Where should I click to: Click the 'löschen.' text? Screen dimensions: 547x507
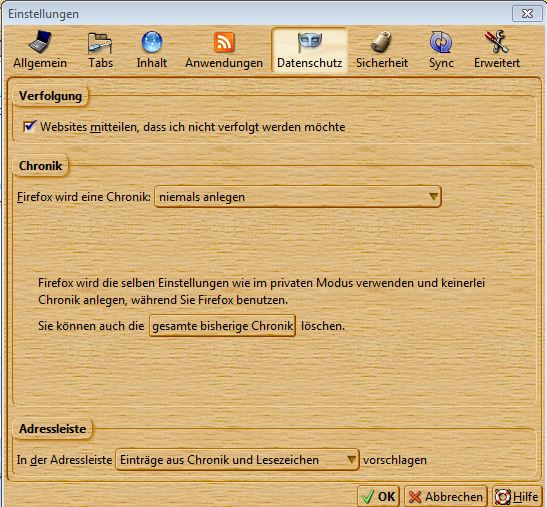click(x=323, y=326)
